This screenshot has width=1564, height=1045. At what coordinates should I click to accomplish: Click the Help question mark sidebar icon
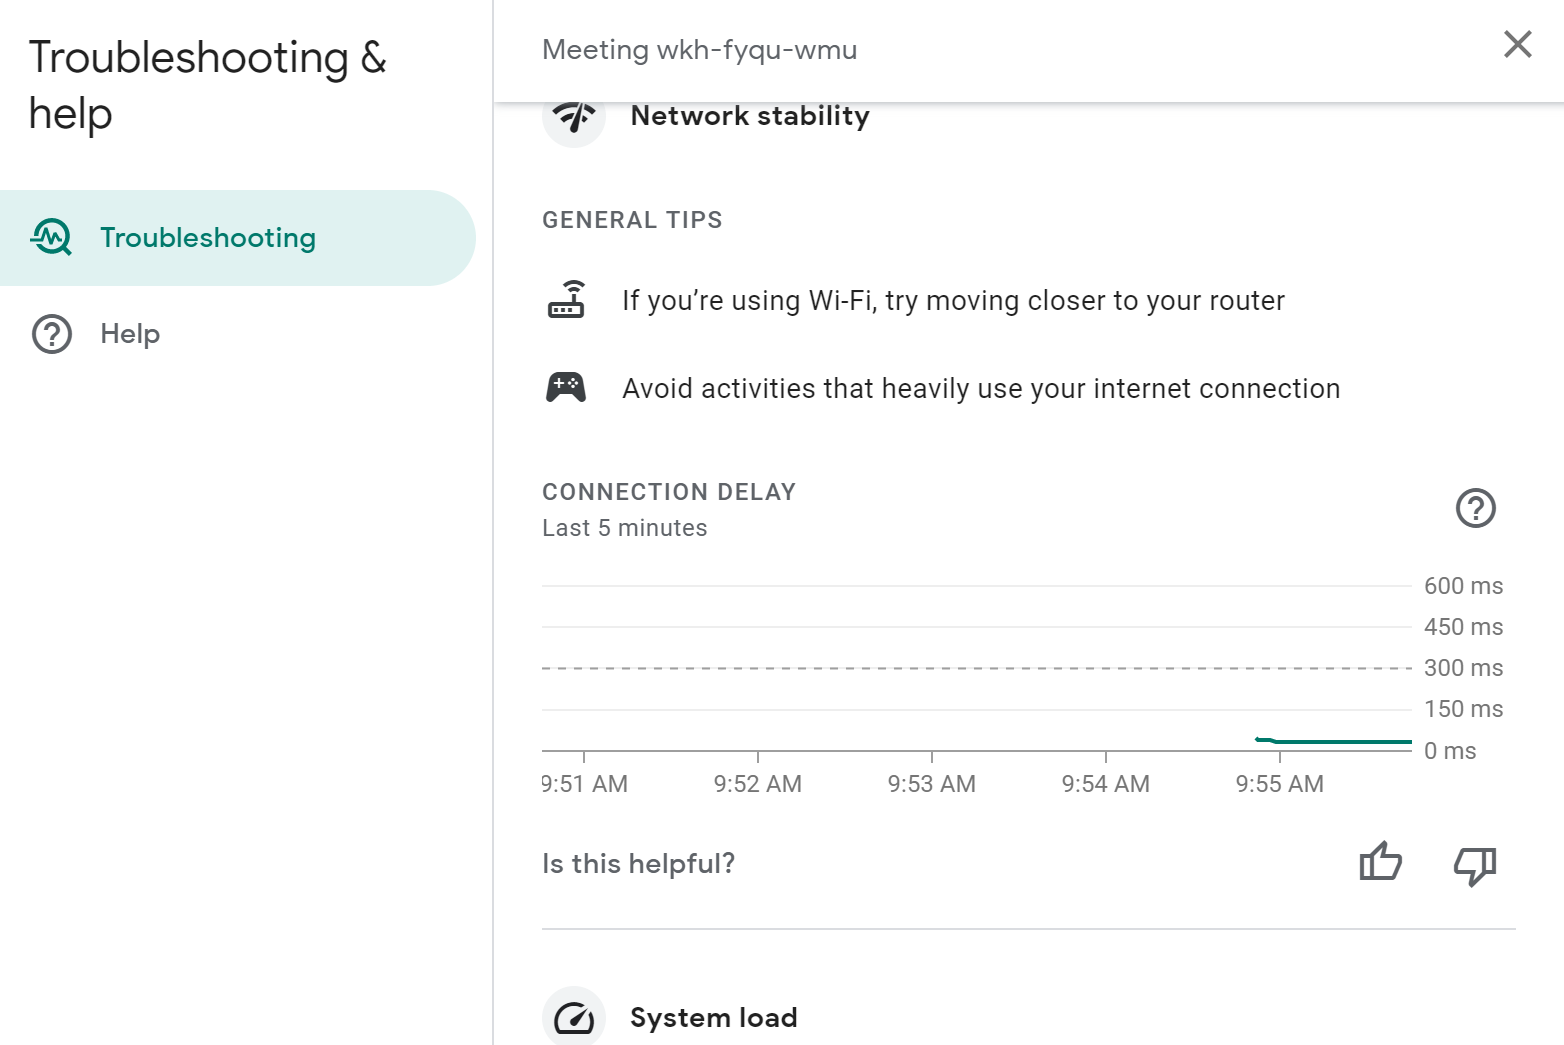52,334
